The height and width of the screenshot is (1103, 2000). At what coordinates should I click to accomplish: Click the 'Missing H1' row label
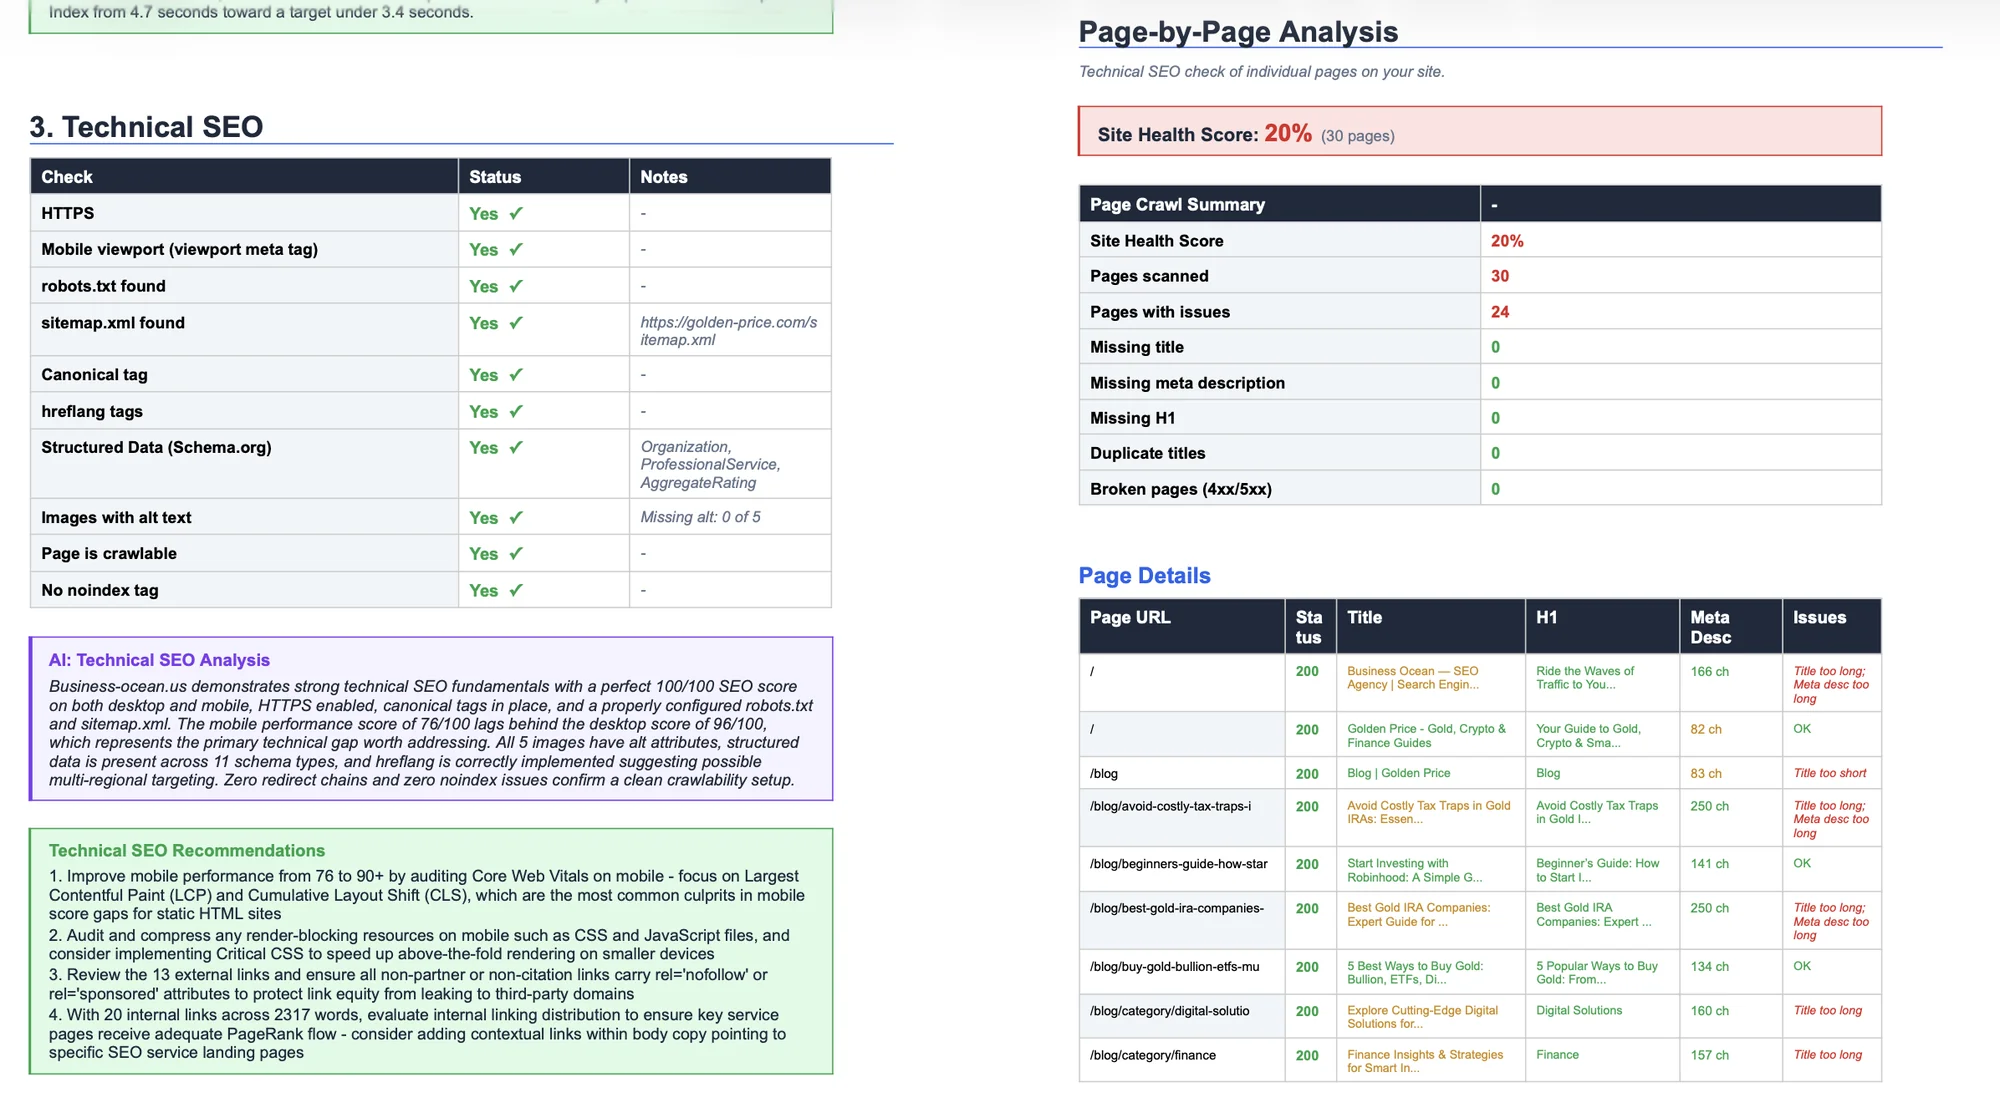tap(1132, 418)
